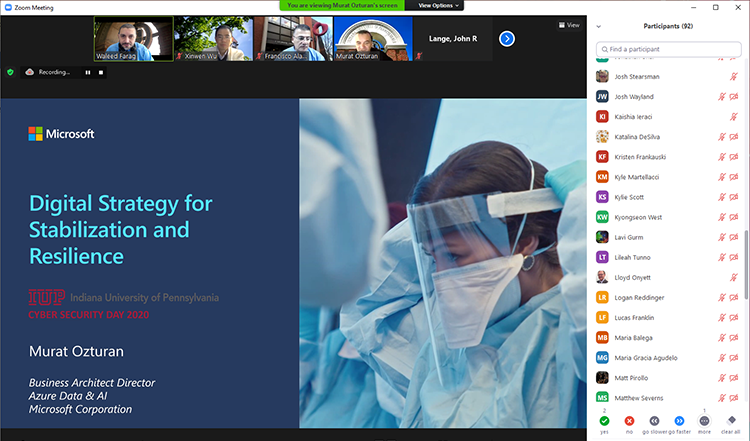Select participant Josh Stearsman
The height and width of the screenshot is (441, 750).
click(668, 77)
